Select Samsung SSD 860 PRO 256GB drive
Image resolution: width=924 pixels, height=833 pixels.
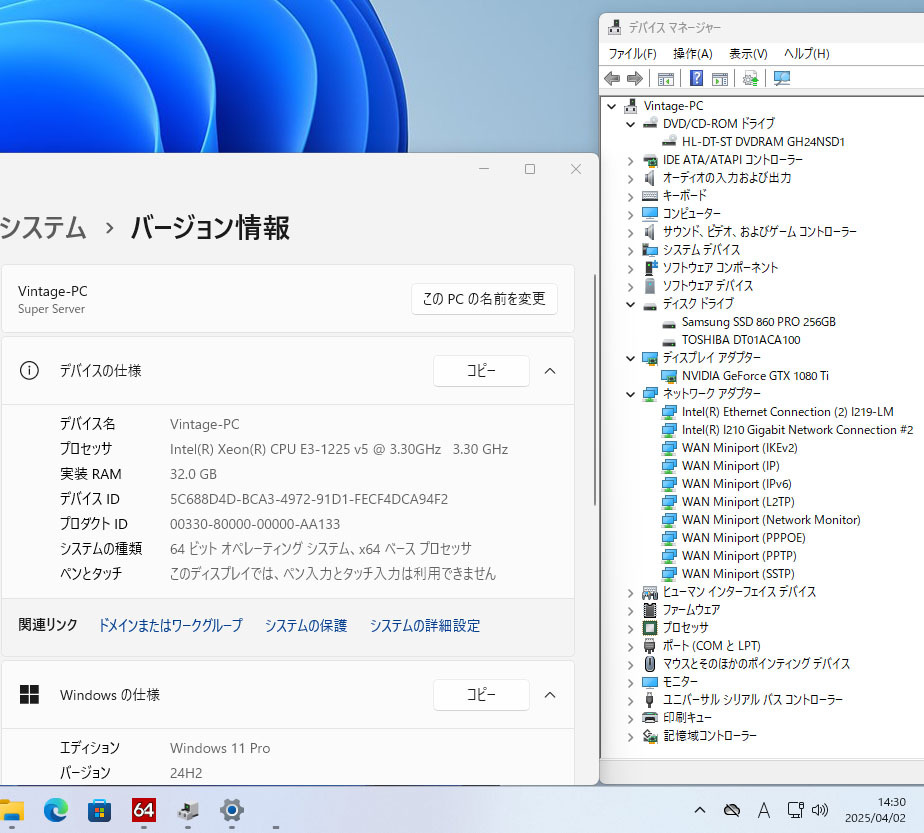(758, 322)
